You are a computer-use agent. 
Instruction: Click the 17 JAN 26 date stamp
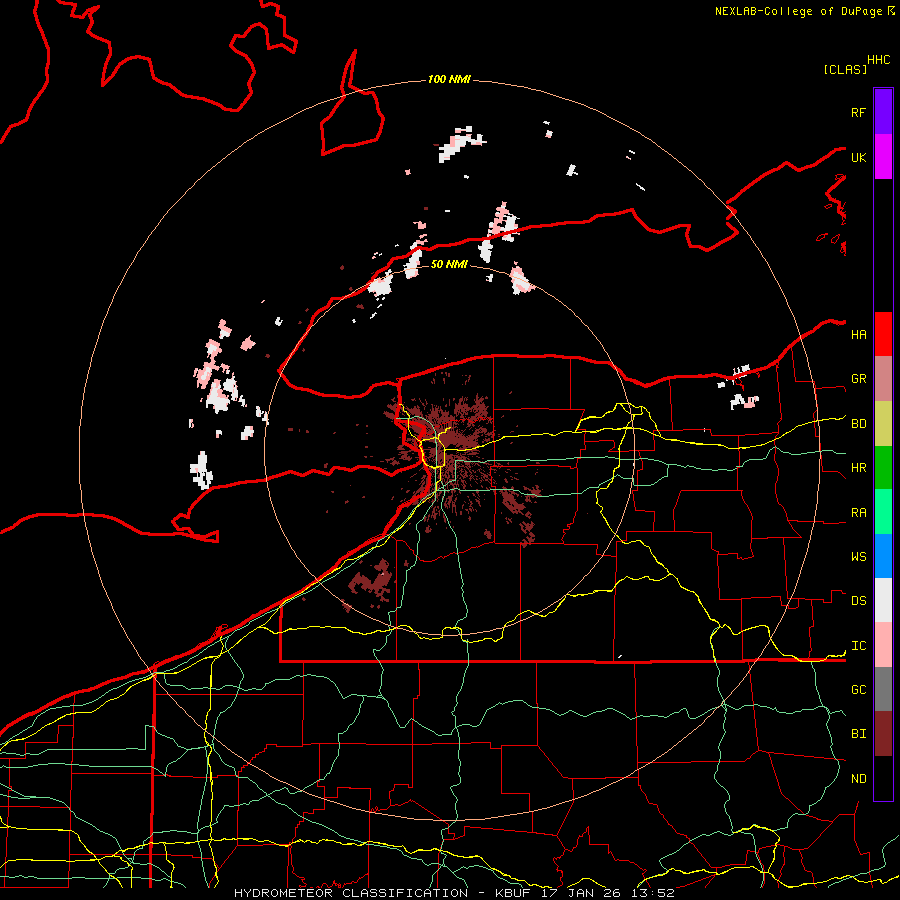[581, 893]
